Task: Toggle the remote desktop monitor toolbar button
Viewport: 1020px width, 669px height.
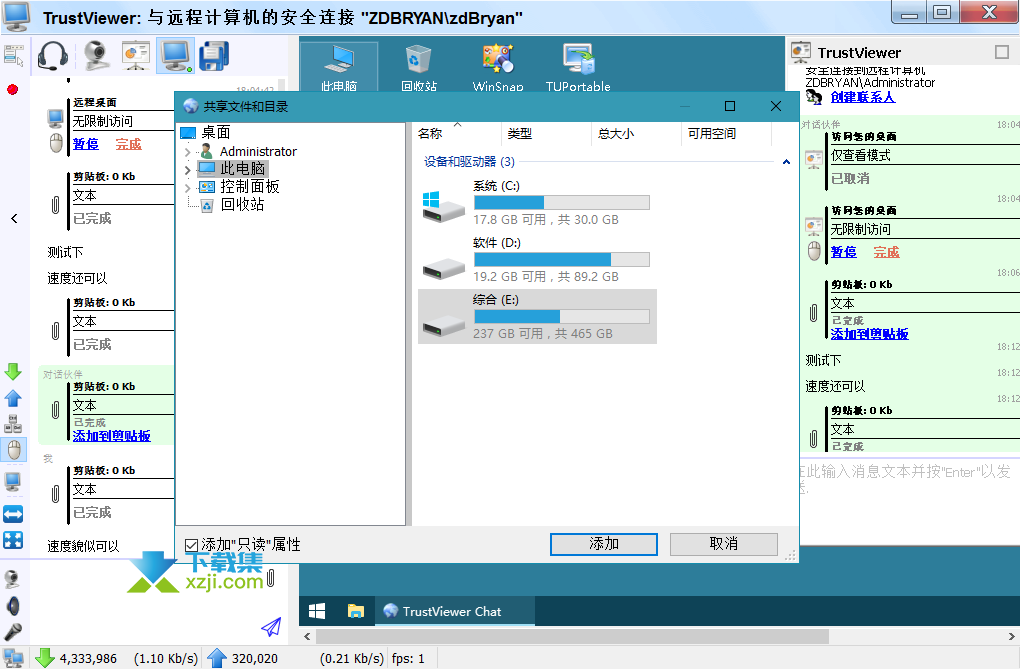Action: [176, 55]
